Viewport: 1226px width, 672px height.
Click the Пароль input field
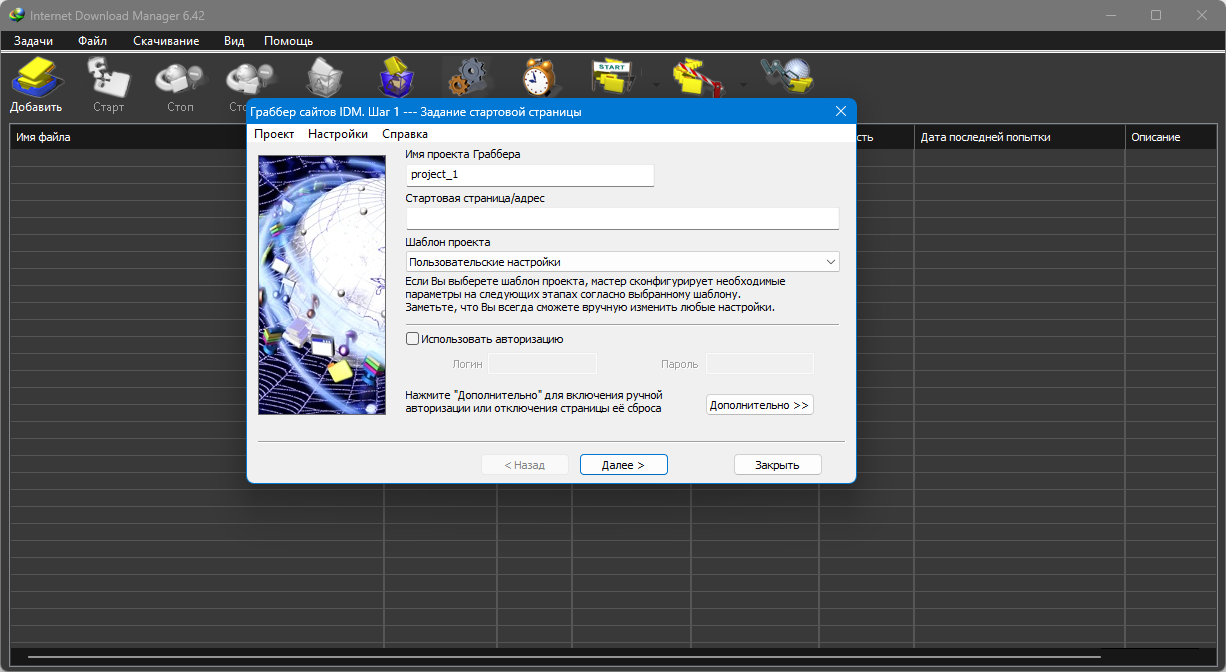[x=760, y=364]
